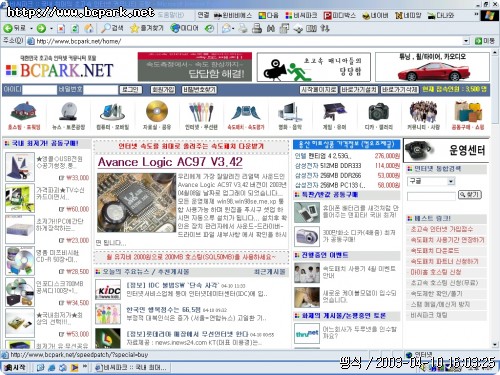This screenshot has height=375, width=500.
Task: Refresh the page with the green refresh icon
Action: [x=75, y=29]
